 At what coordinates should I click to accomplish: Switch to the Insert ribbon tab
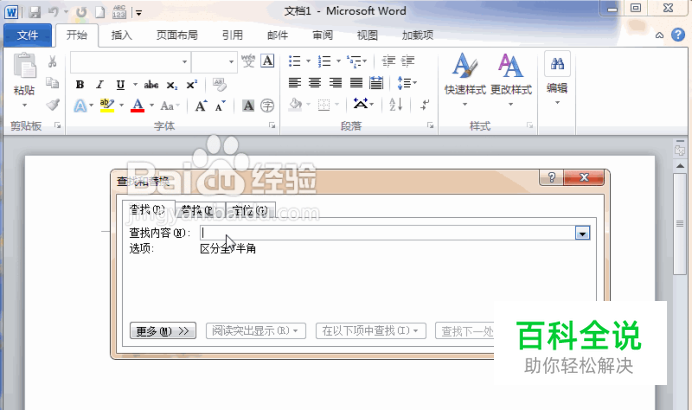[121, 35]
